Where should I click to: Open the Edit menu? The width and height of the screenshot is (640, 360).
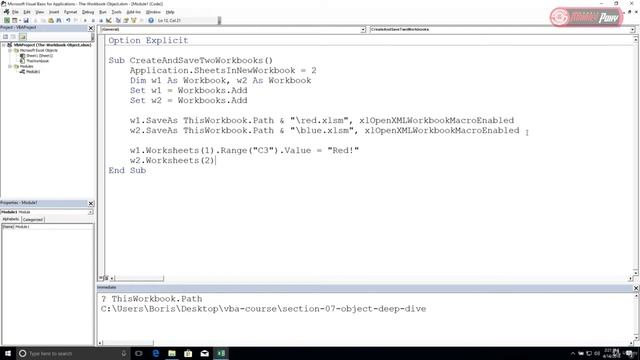27,12
